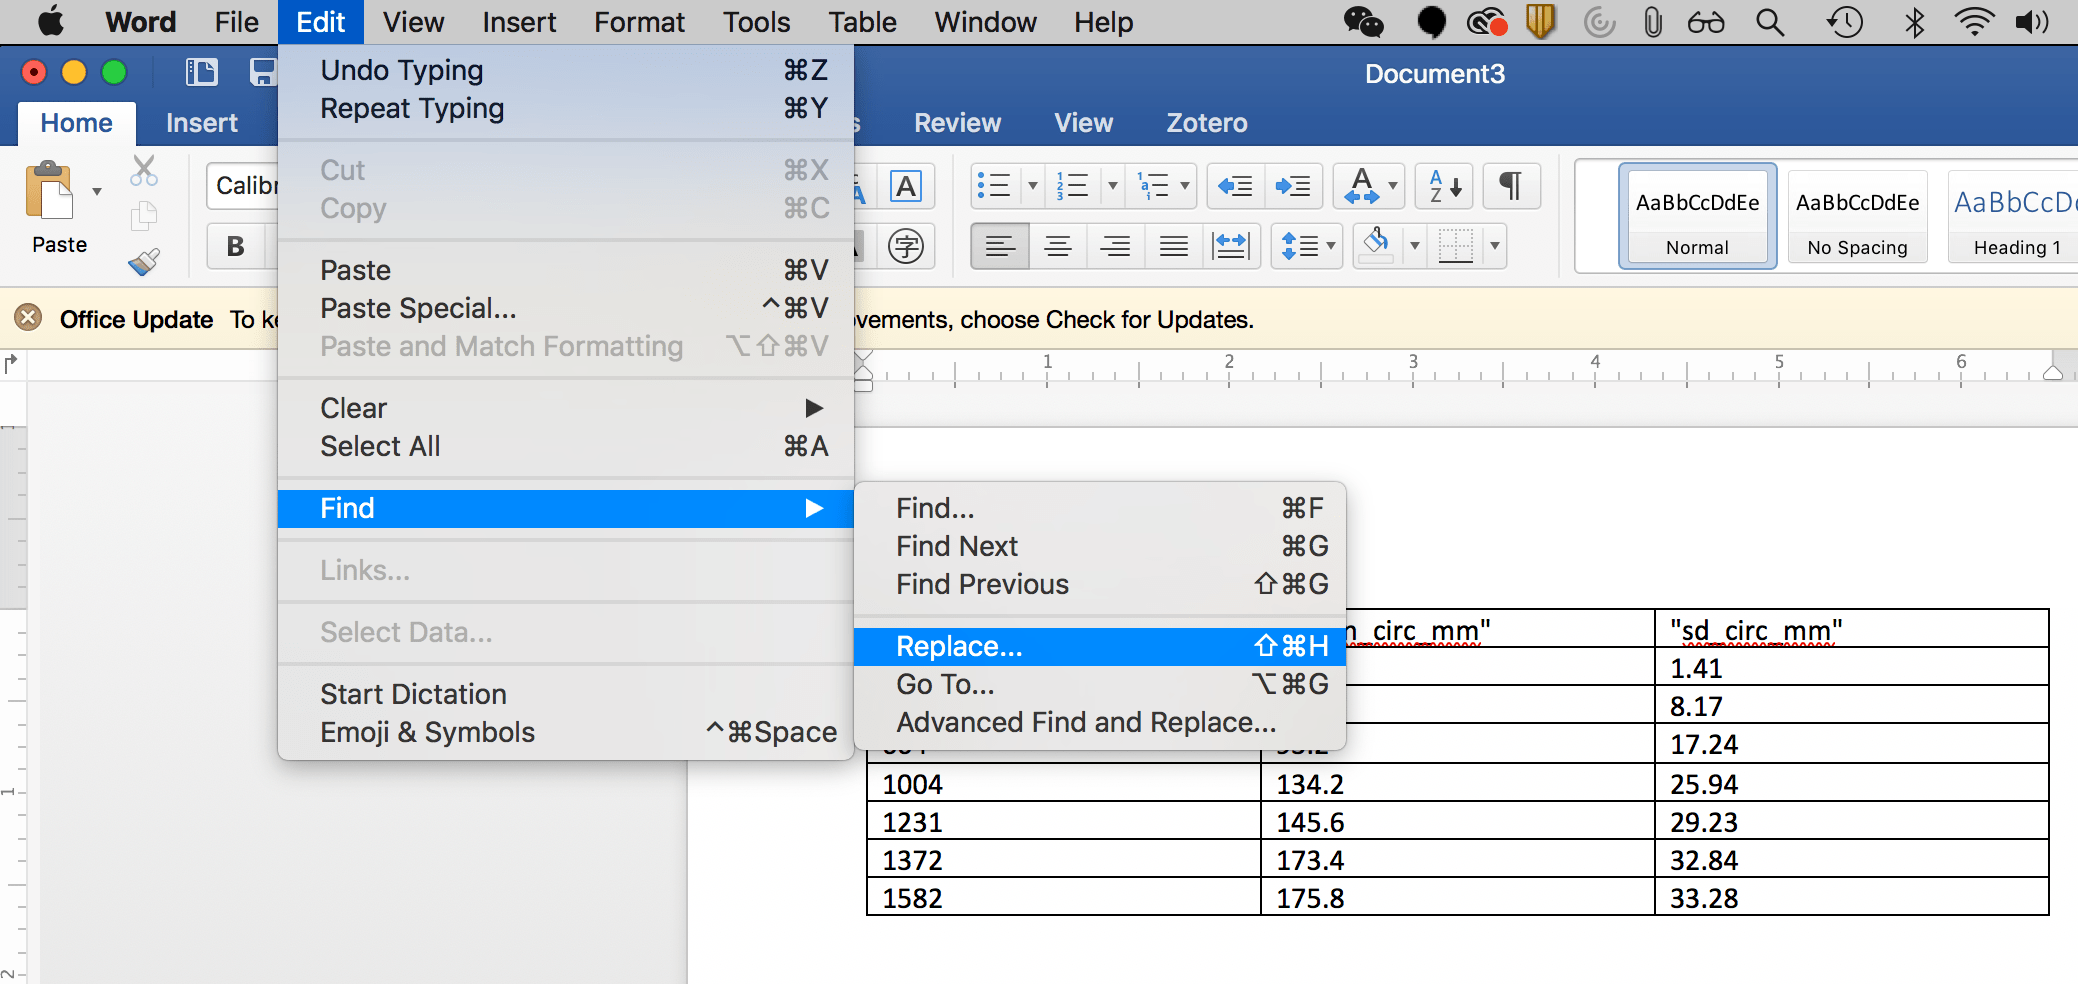Open the shading color dropdown arrow
2078x984 pixels.
tap(1415, 246)
